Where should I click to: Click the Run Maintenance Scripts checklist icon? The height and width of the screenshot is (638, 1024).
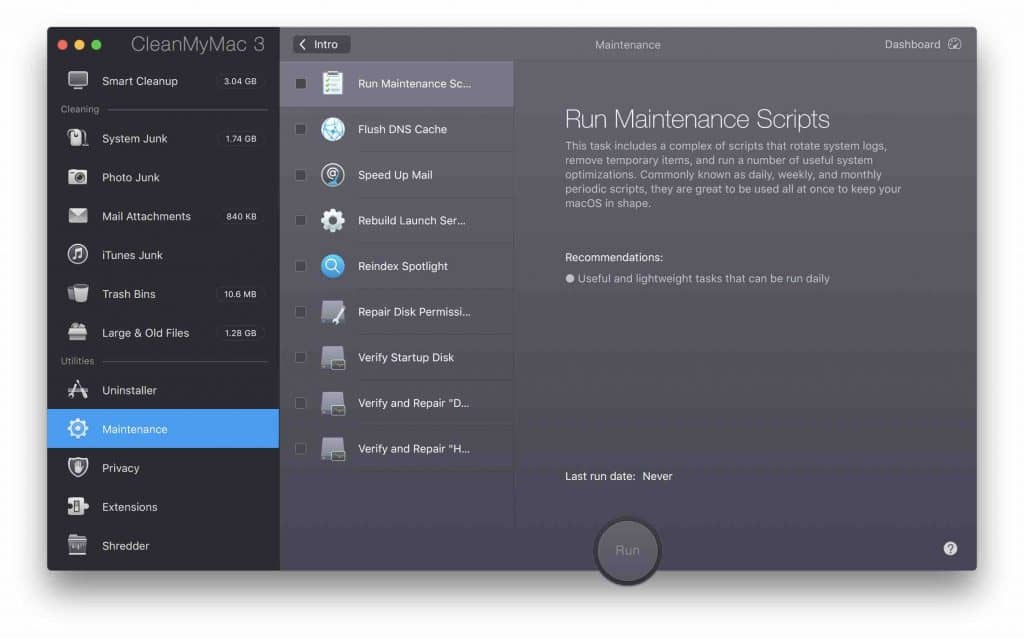click(333, 83)
